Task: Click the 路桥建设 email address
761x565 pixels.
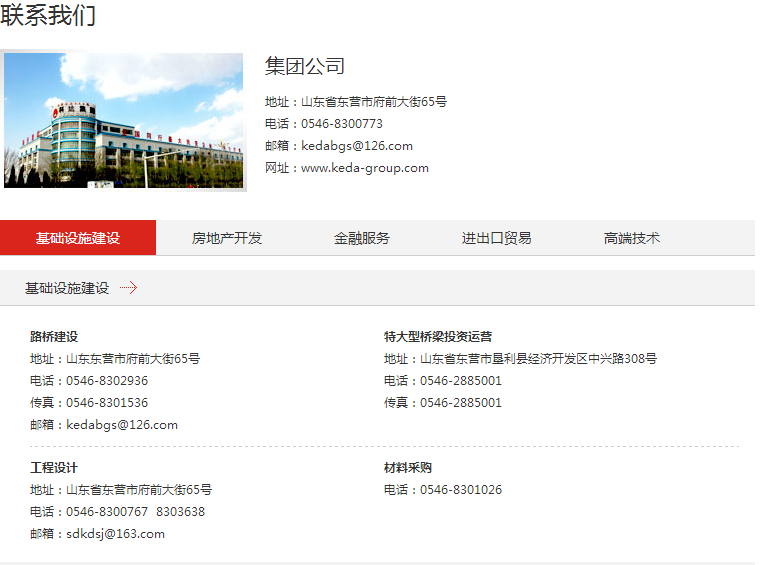Action: coord(121,425)
